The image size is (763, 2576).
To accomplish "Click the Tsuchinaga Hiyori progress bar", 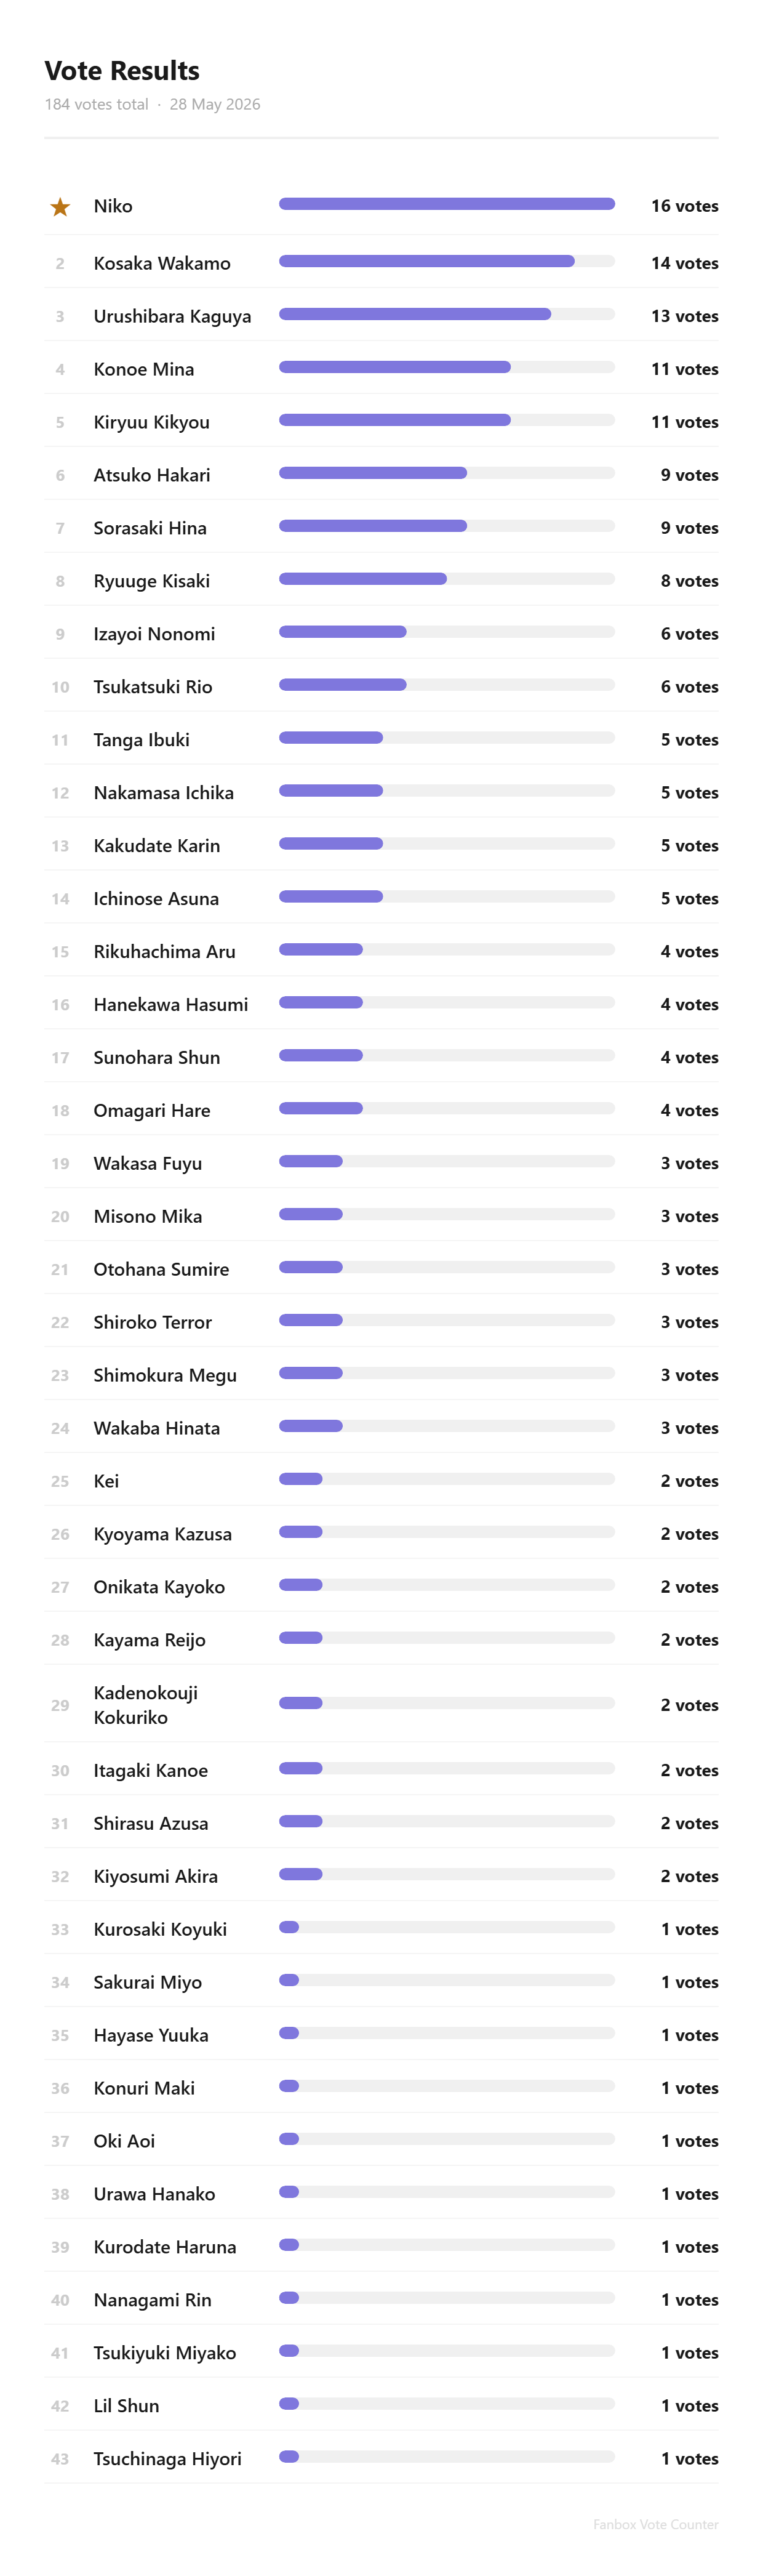I will (x=446, y=2456).
